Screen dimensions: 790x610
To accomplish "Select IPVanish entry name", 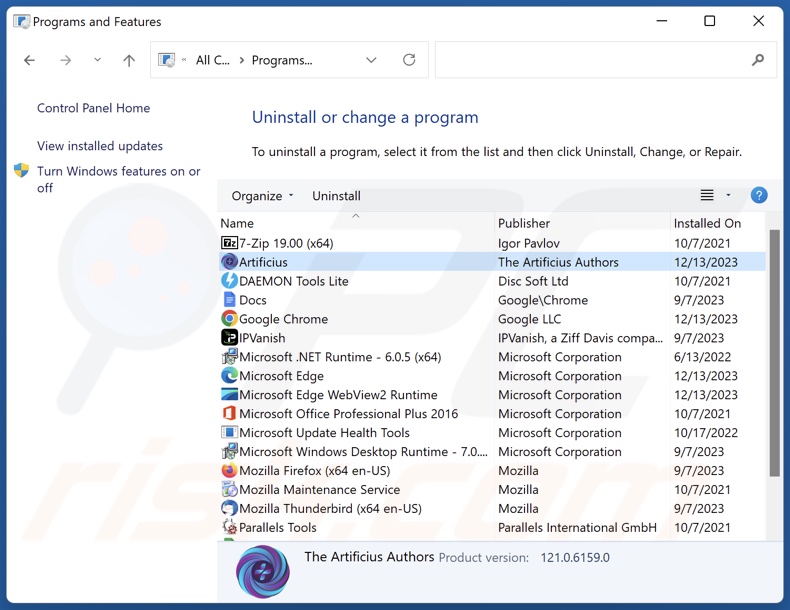I will (x=262, y=338).
